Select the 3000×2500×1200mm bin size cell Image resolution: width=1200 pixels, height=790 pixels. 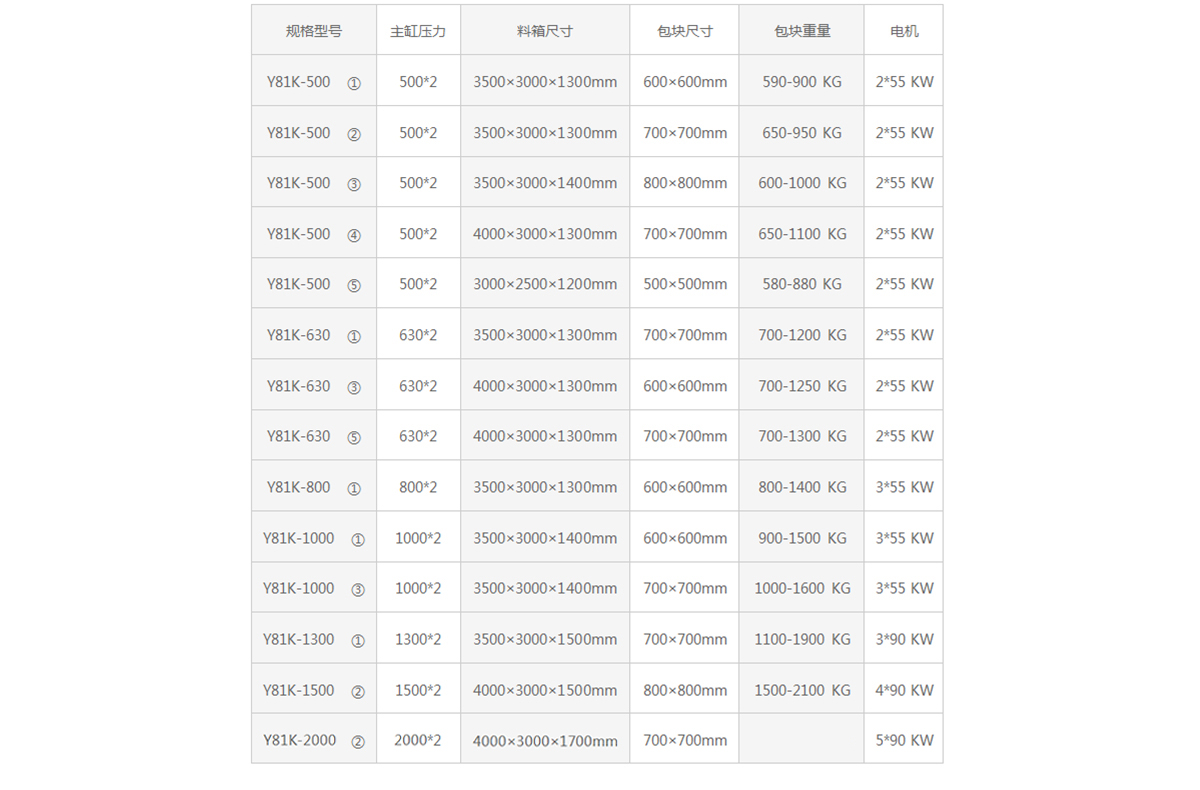[x=545, y=284]
